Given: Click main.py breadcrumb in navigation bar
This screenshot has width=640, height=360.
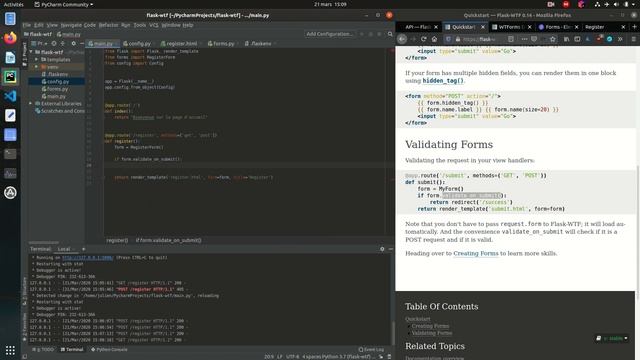Looking at the screenshot, I should [x=69, y=34].
